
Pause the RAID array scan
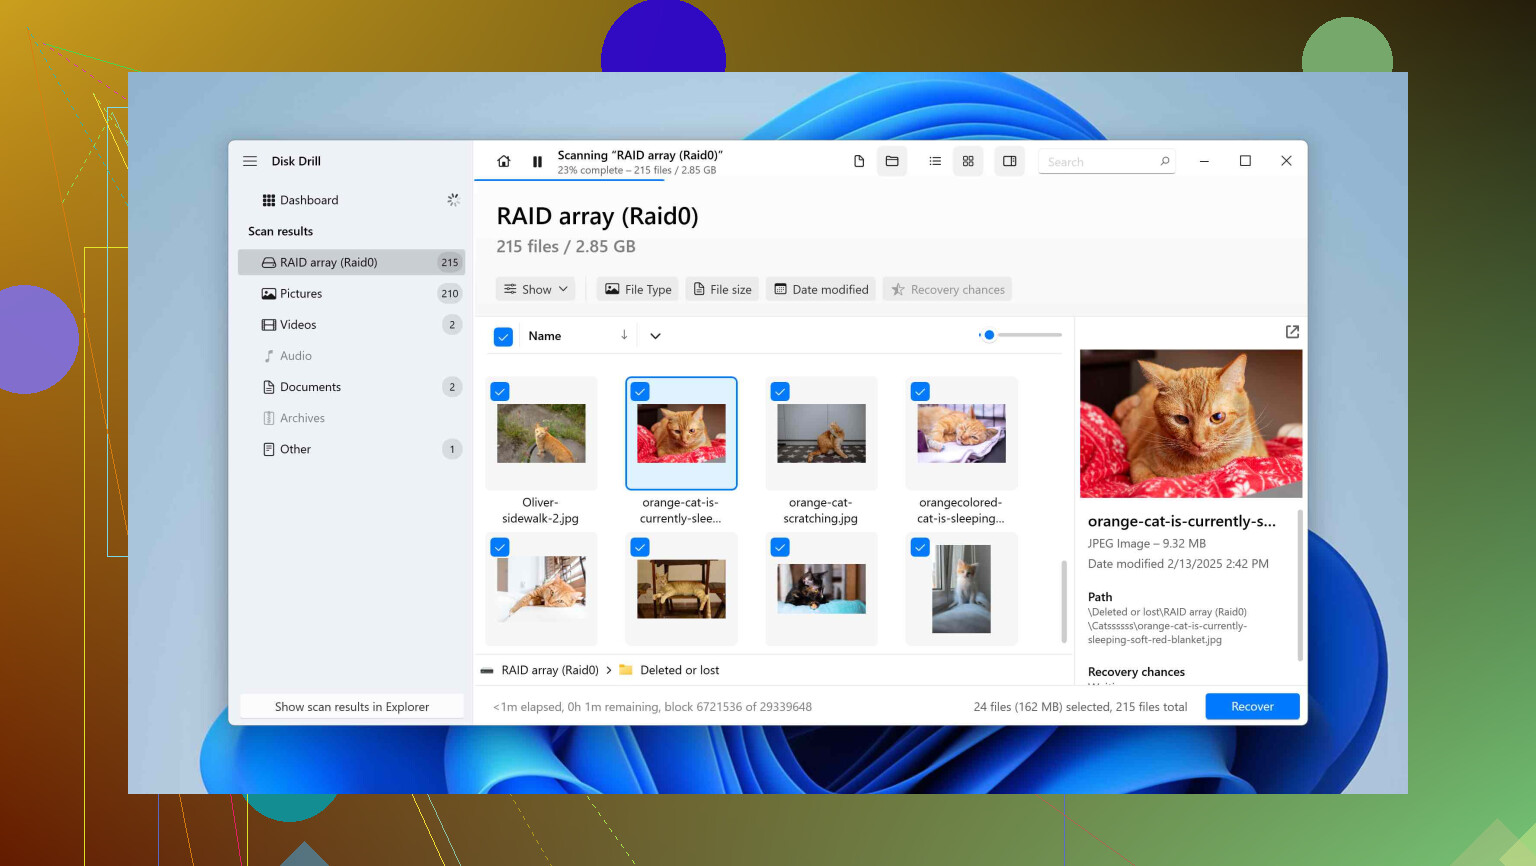537,161
